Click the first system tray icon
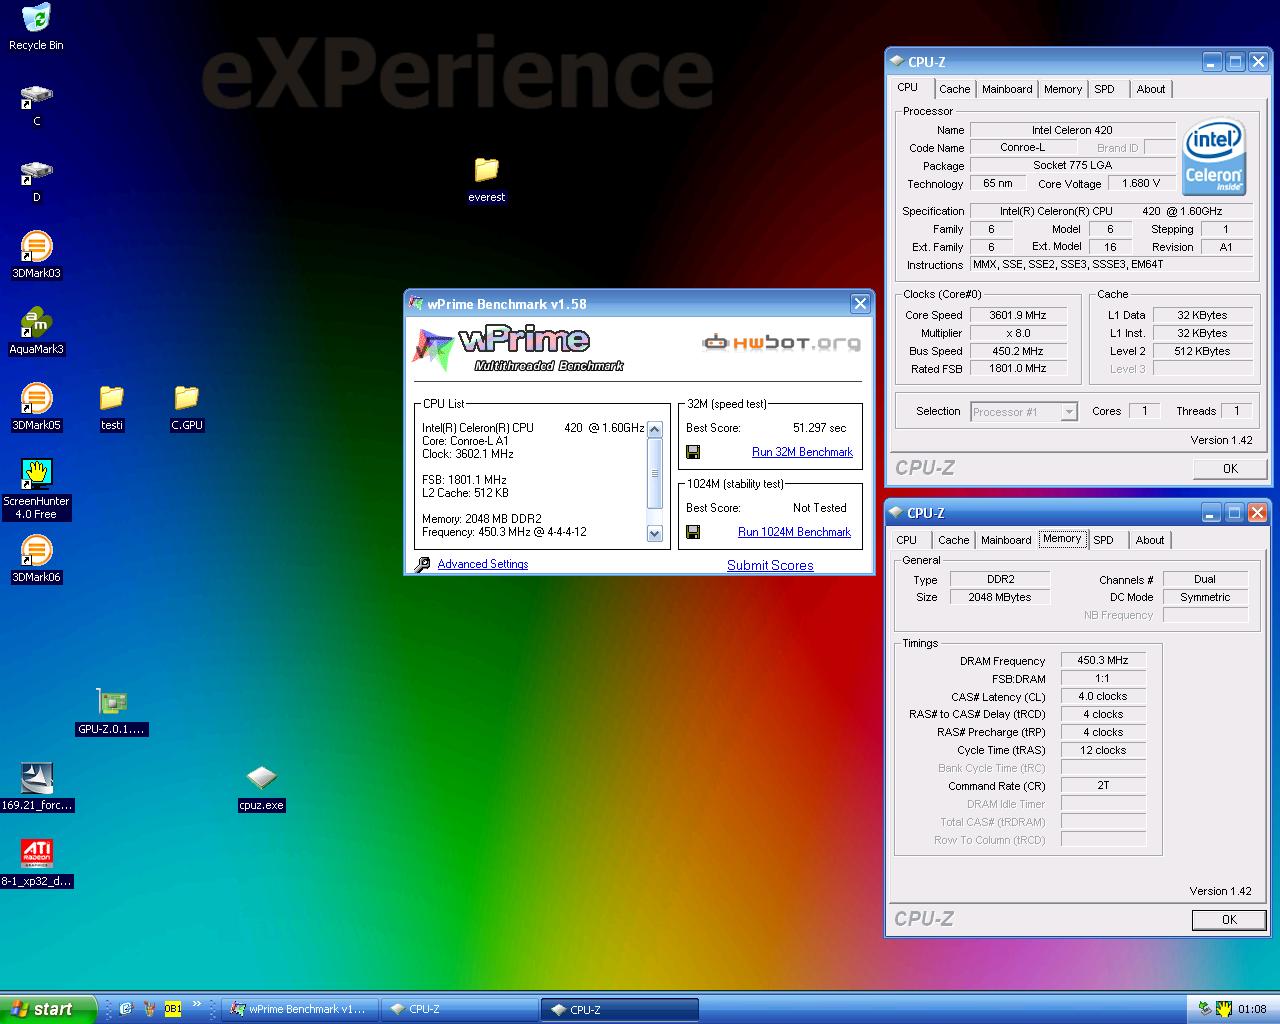 (1205, 1009)
